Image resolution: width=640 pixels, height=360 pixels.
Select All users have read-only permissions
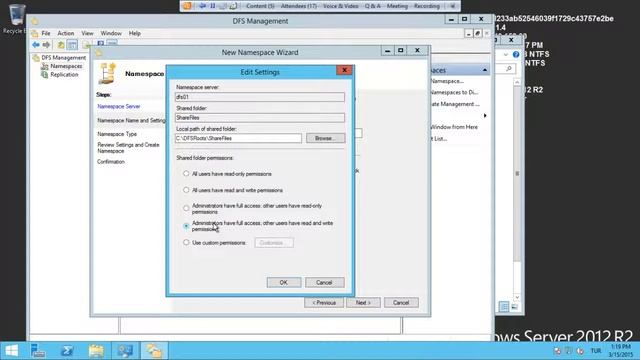pos(186,173)
